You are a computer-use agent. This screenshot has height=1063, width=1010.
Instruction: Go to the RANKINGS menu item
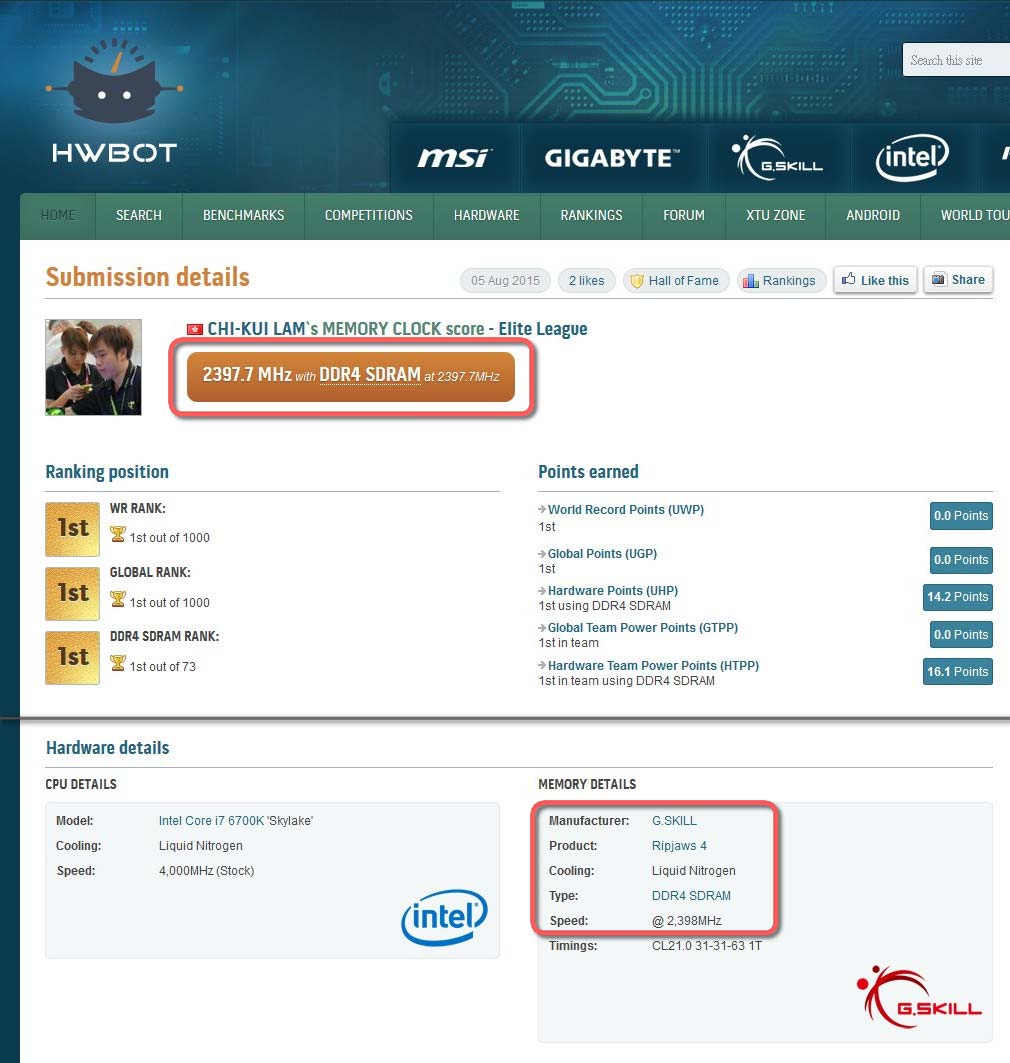(x=591, y=215)
